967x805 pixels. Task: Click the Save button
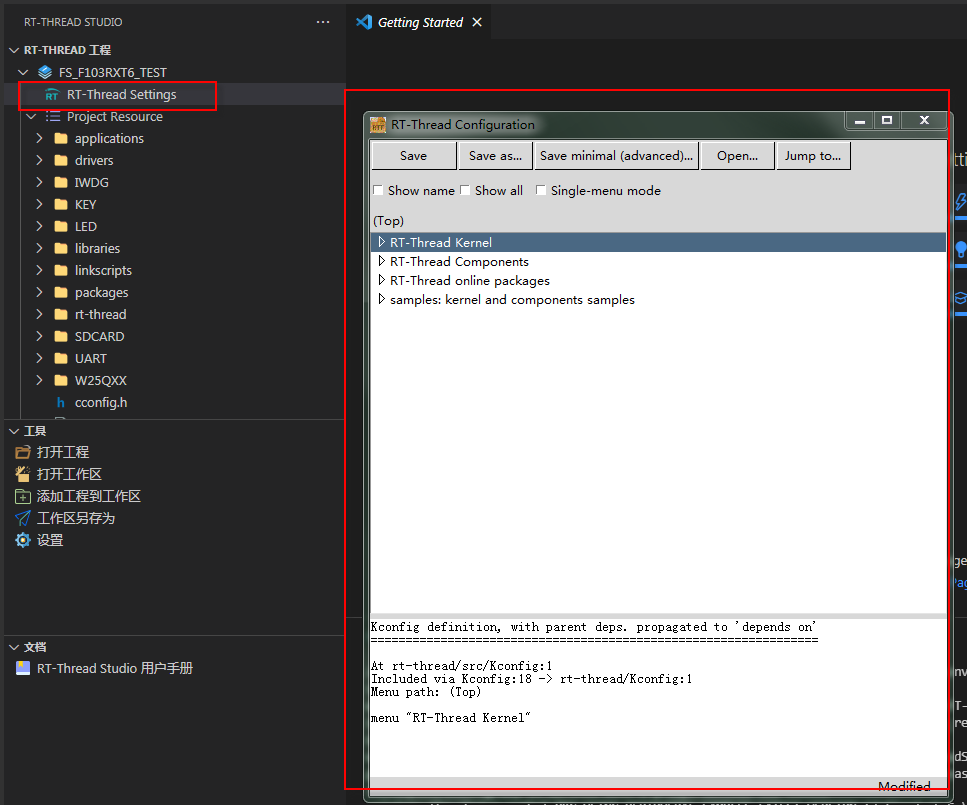(x=414, y=156)
